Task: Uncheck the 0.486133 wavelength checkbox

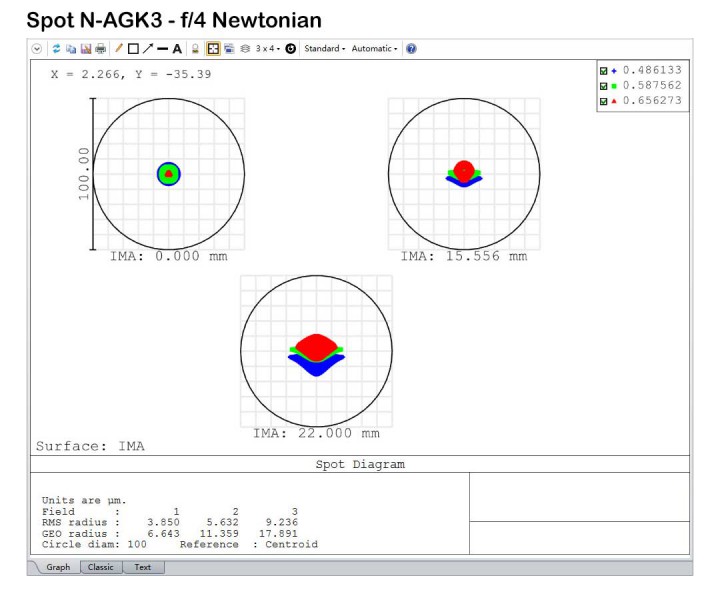Action: pyautogui.click(x=603, y=71)
